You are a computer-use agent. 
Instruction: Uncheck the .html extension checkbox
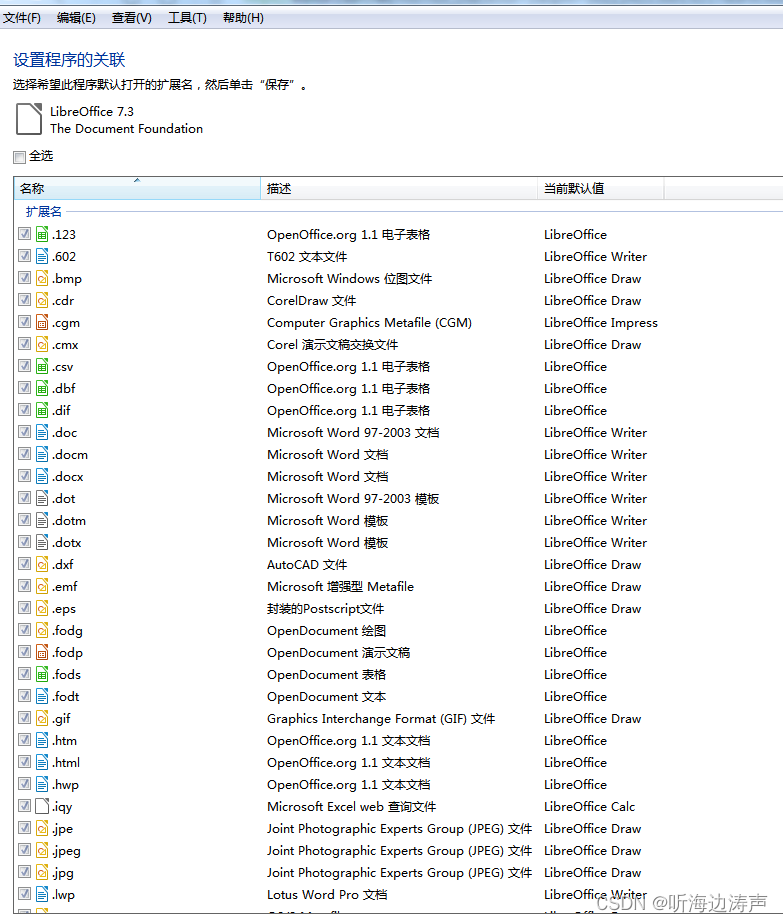point(24,761)
